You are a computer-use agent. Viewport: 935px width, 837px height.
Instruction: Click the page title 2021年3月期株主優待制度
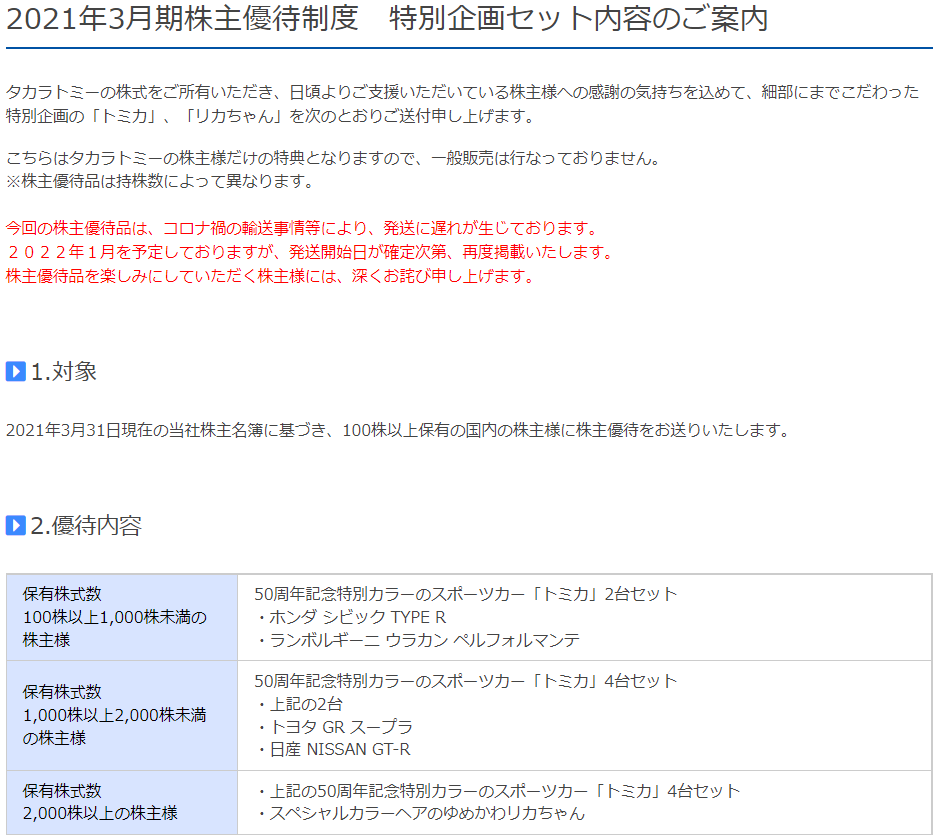coord(182,19)
